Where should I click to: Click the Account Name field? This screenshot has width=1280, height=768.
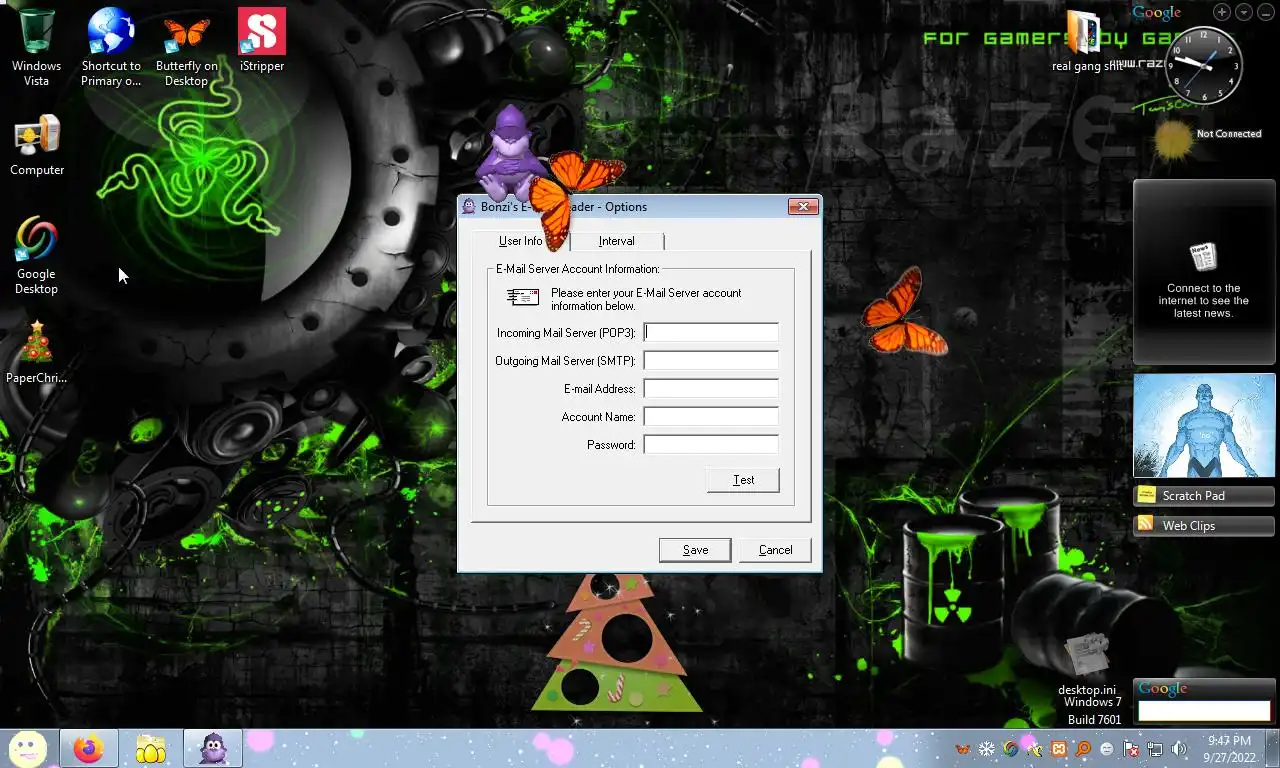click(710, 416)
